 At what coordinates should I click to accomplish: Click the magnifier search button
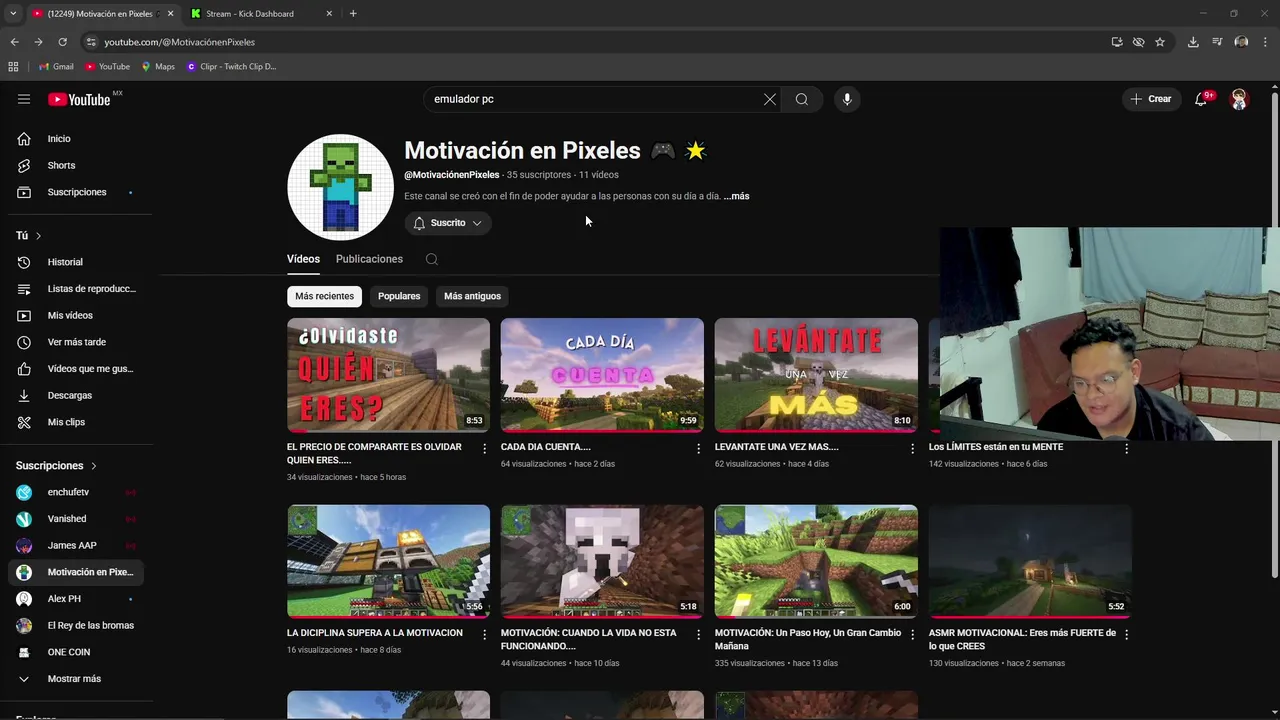802,99
